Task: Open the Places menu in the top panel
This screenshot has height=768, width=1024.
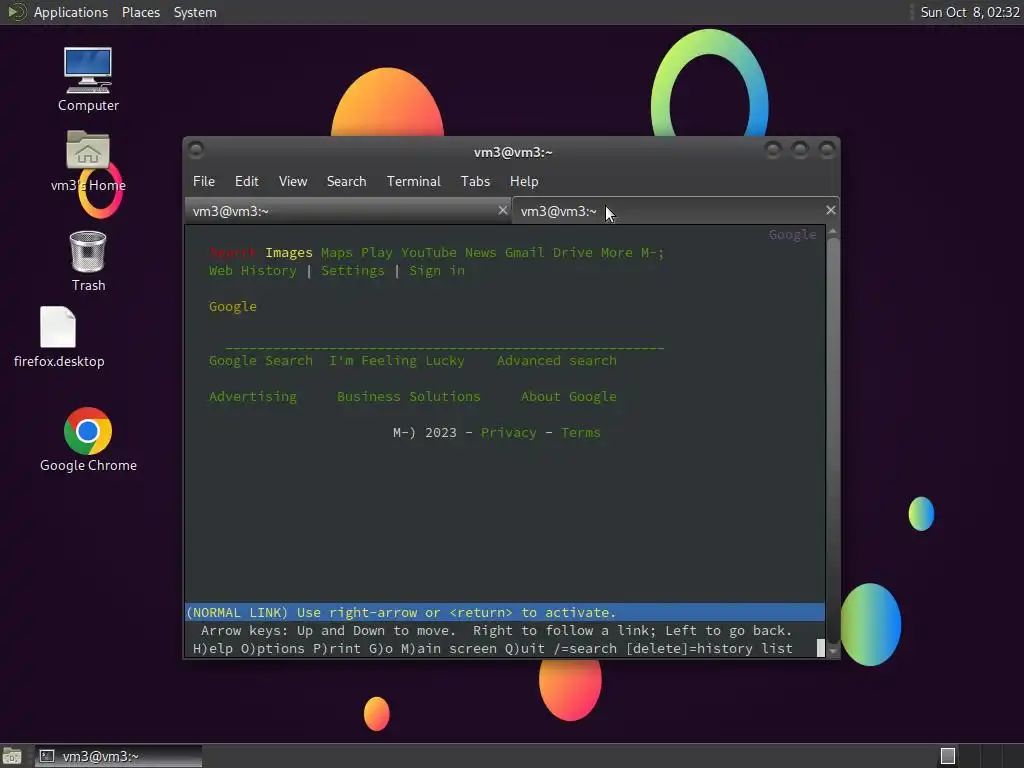Action: (140, 12)
